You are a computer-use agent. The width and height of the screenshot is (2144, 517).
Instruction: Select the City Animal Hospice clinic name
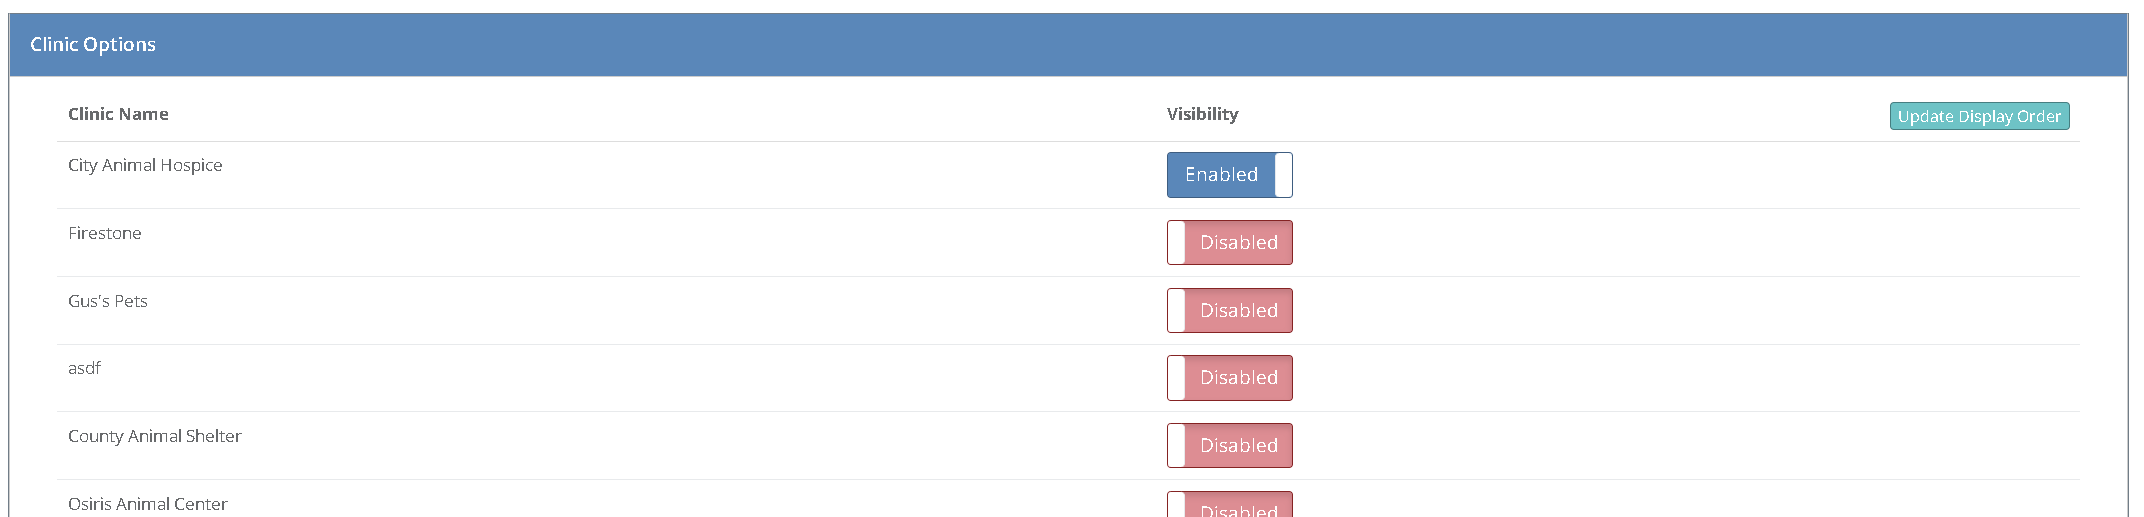[145, 165]
